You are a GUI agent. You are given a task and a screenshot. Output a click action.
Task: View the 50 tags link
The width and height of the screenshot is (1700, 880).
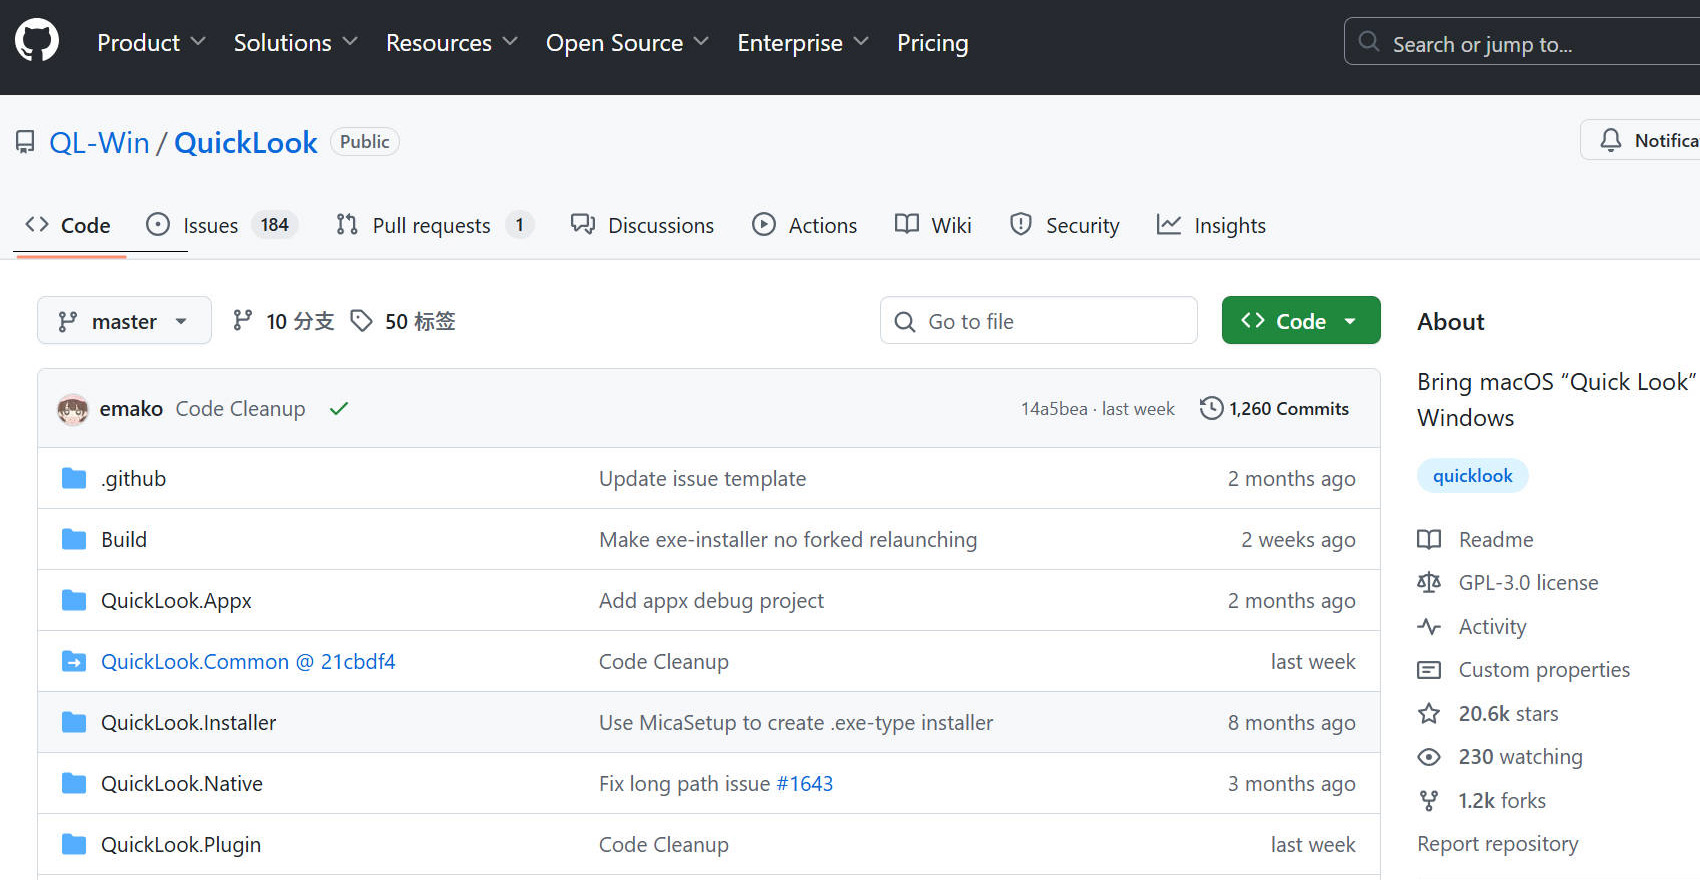coord(403,321)
